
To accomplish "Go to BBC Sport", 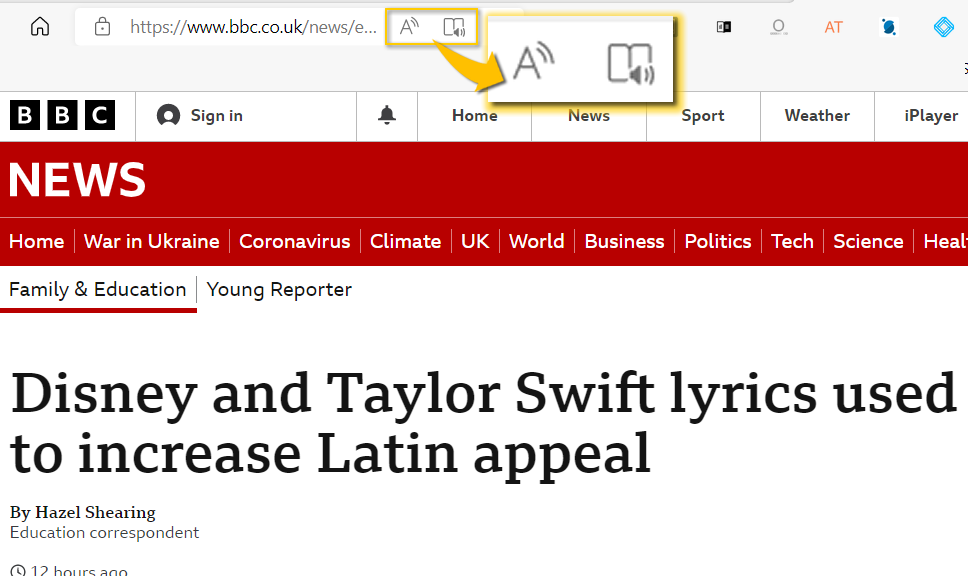I will 703,115.
